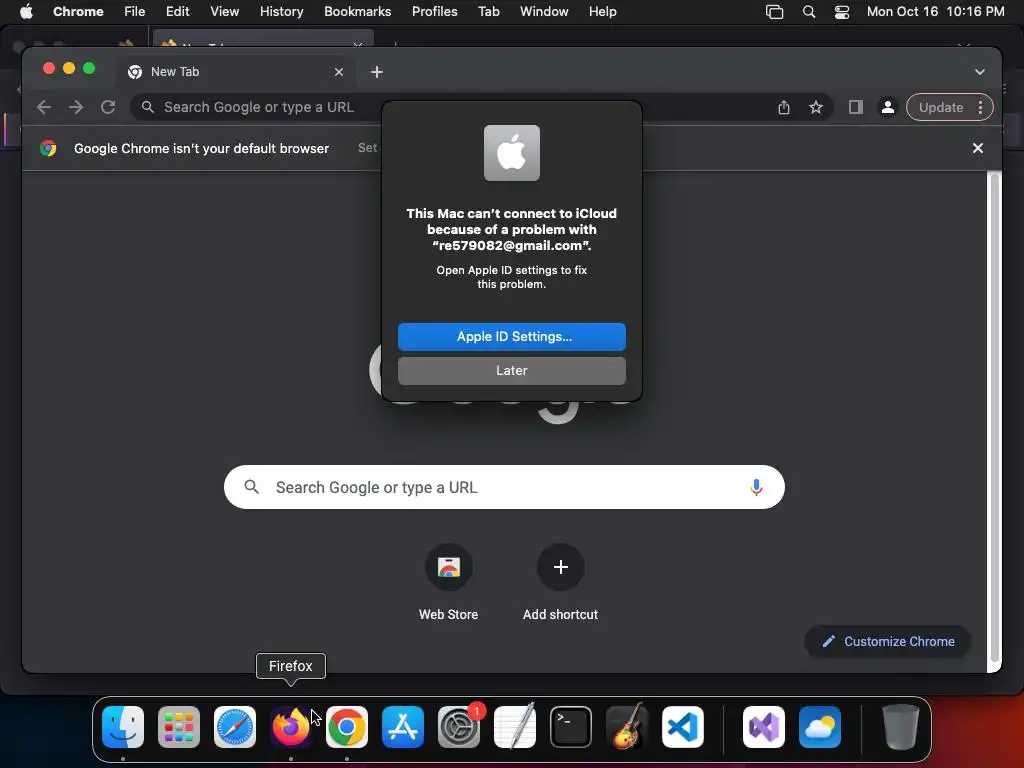
Task: Start voice search with the microphone
Action: pos(756,487)
